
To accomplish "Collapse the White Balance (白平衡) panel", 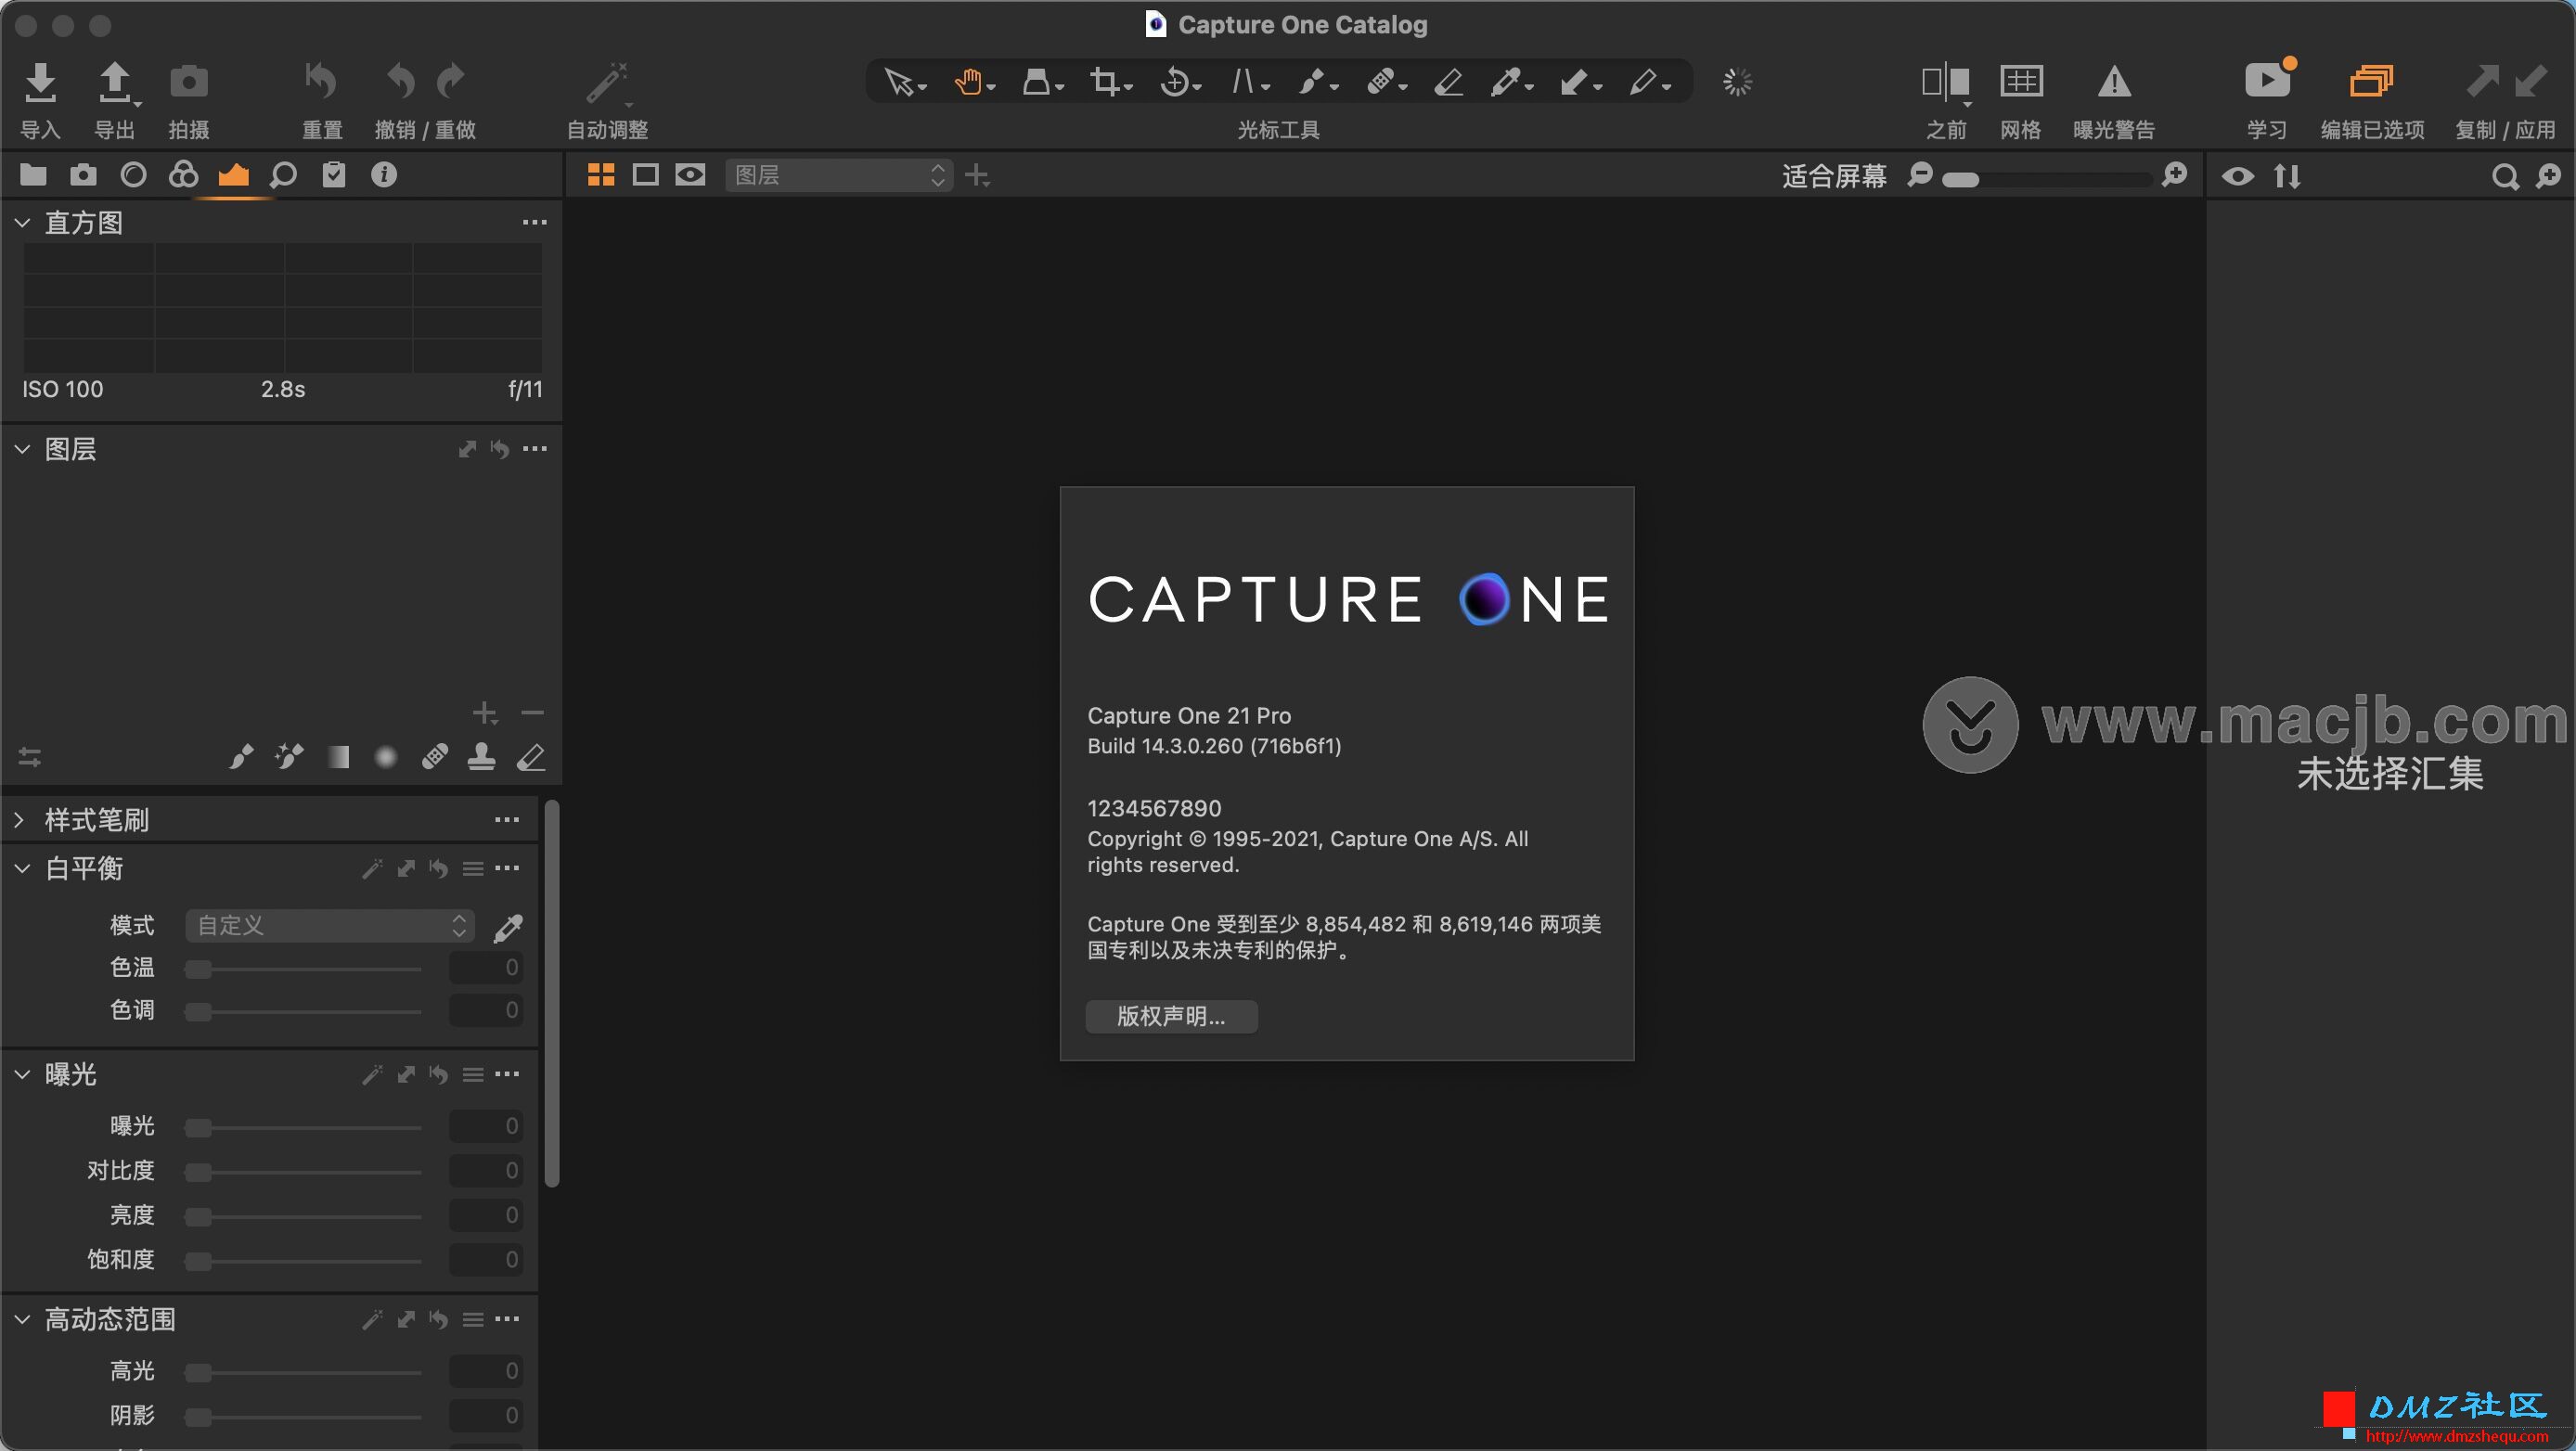I will 22,868.
